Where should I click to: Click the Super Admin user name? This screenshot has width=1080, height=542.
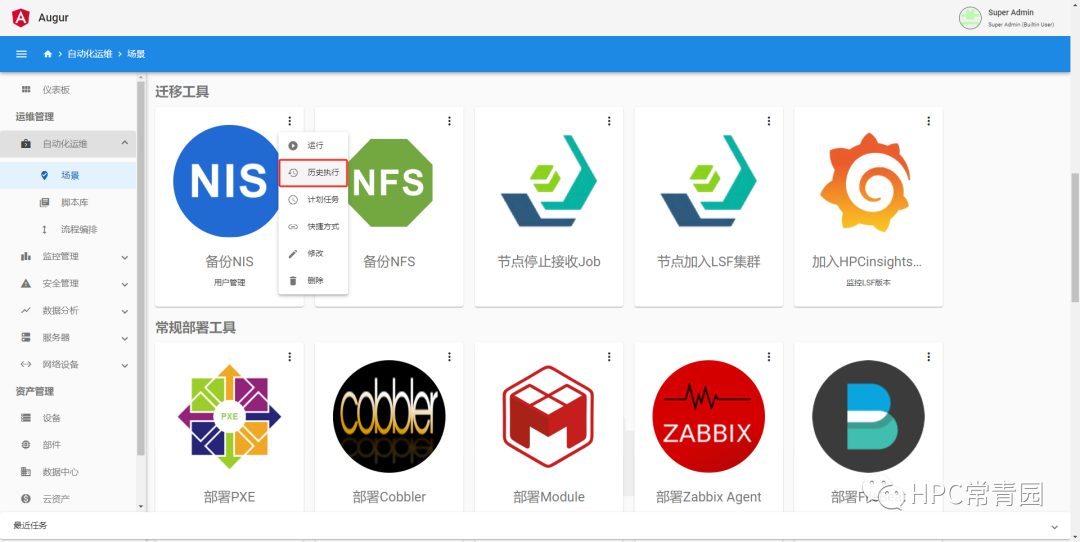1010,12
